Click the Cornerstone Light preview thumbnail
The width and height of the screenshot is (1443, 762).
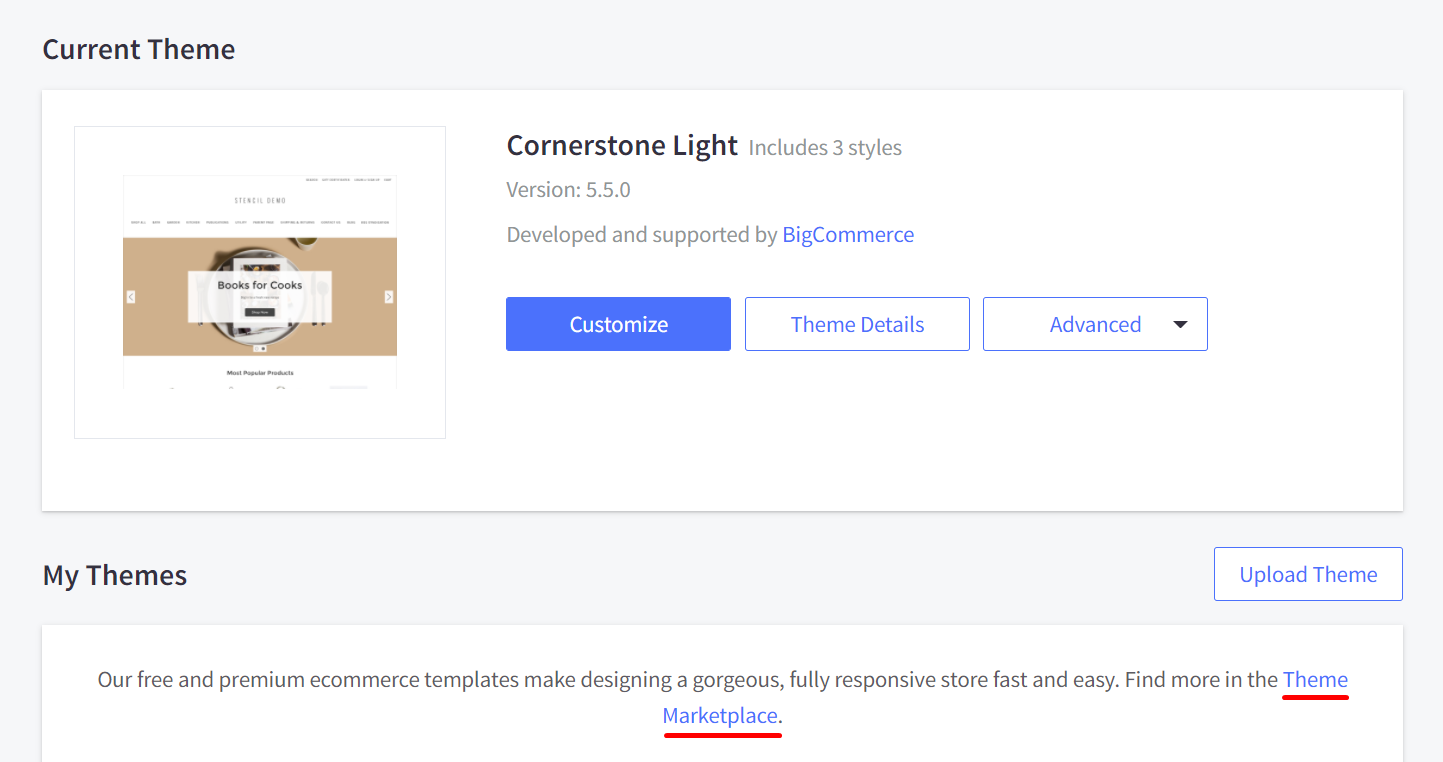260,282
